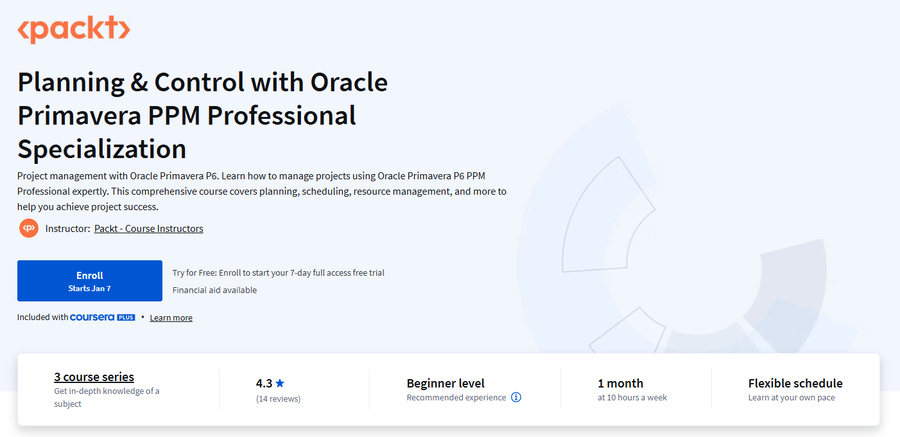Click the Coursera Plus logo

102,317
